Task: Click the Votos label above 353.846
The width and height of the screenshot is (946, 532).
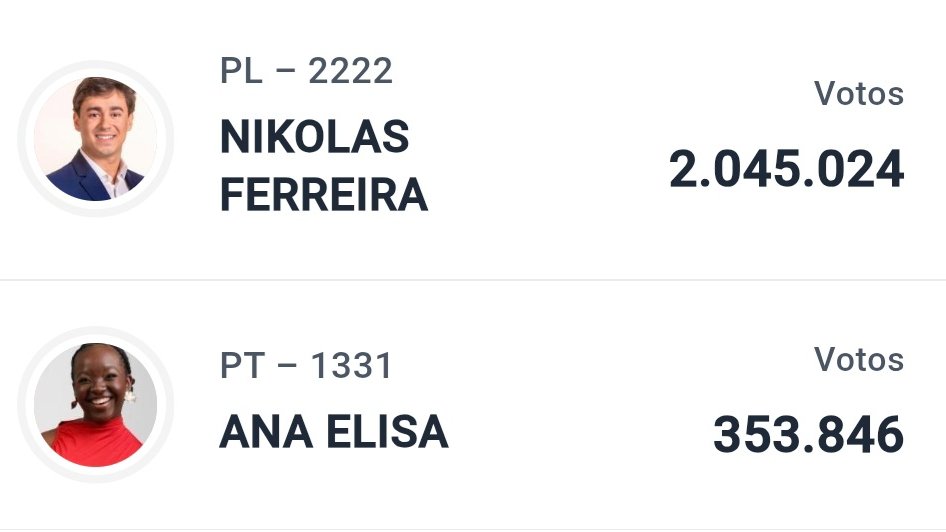Action: [x=859, y=359]
